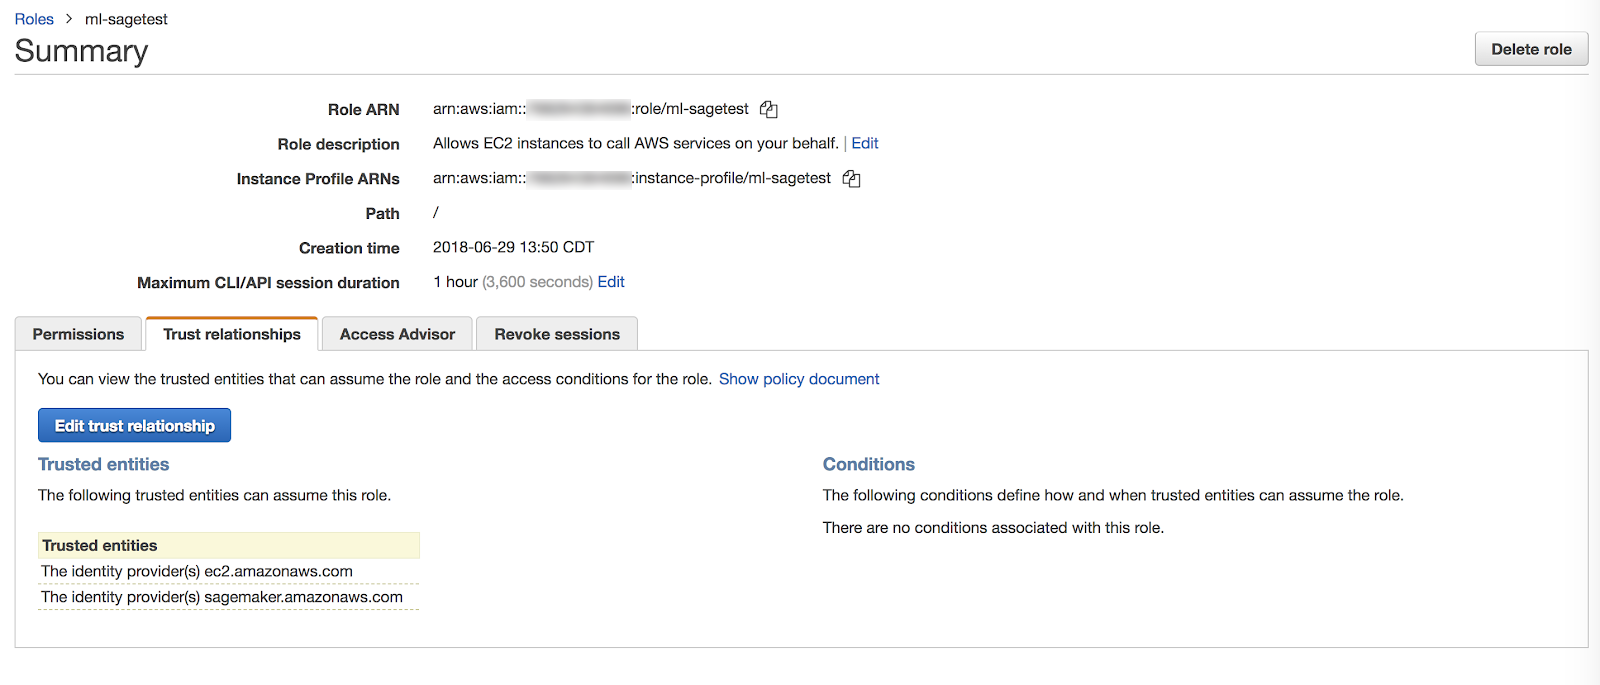The width and height of the screenshot is (1600, 685).
Task: Click the Conditions section heading
Action: click(868, 464)
